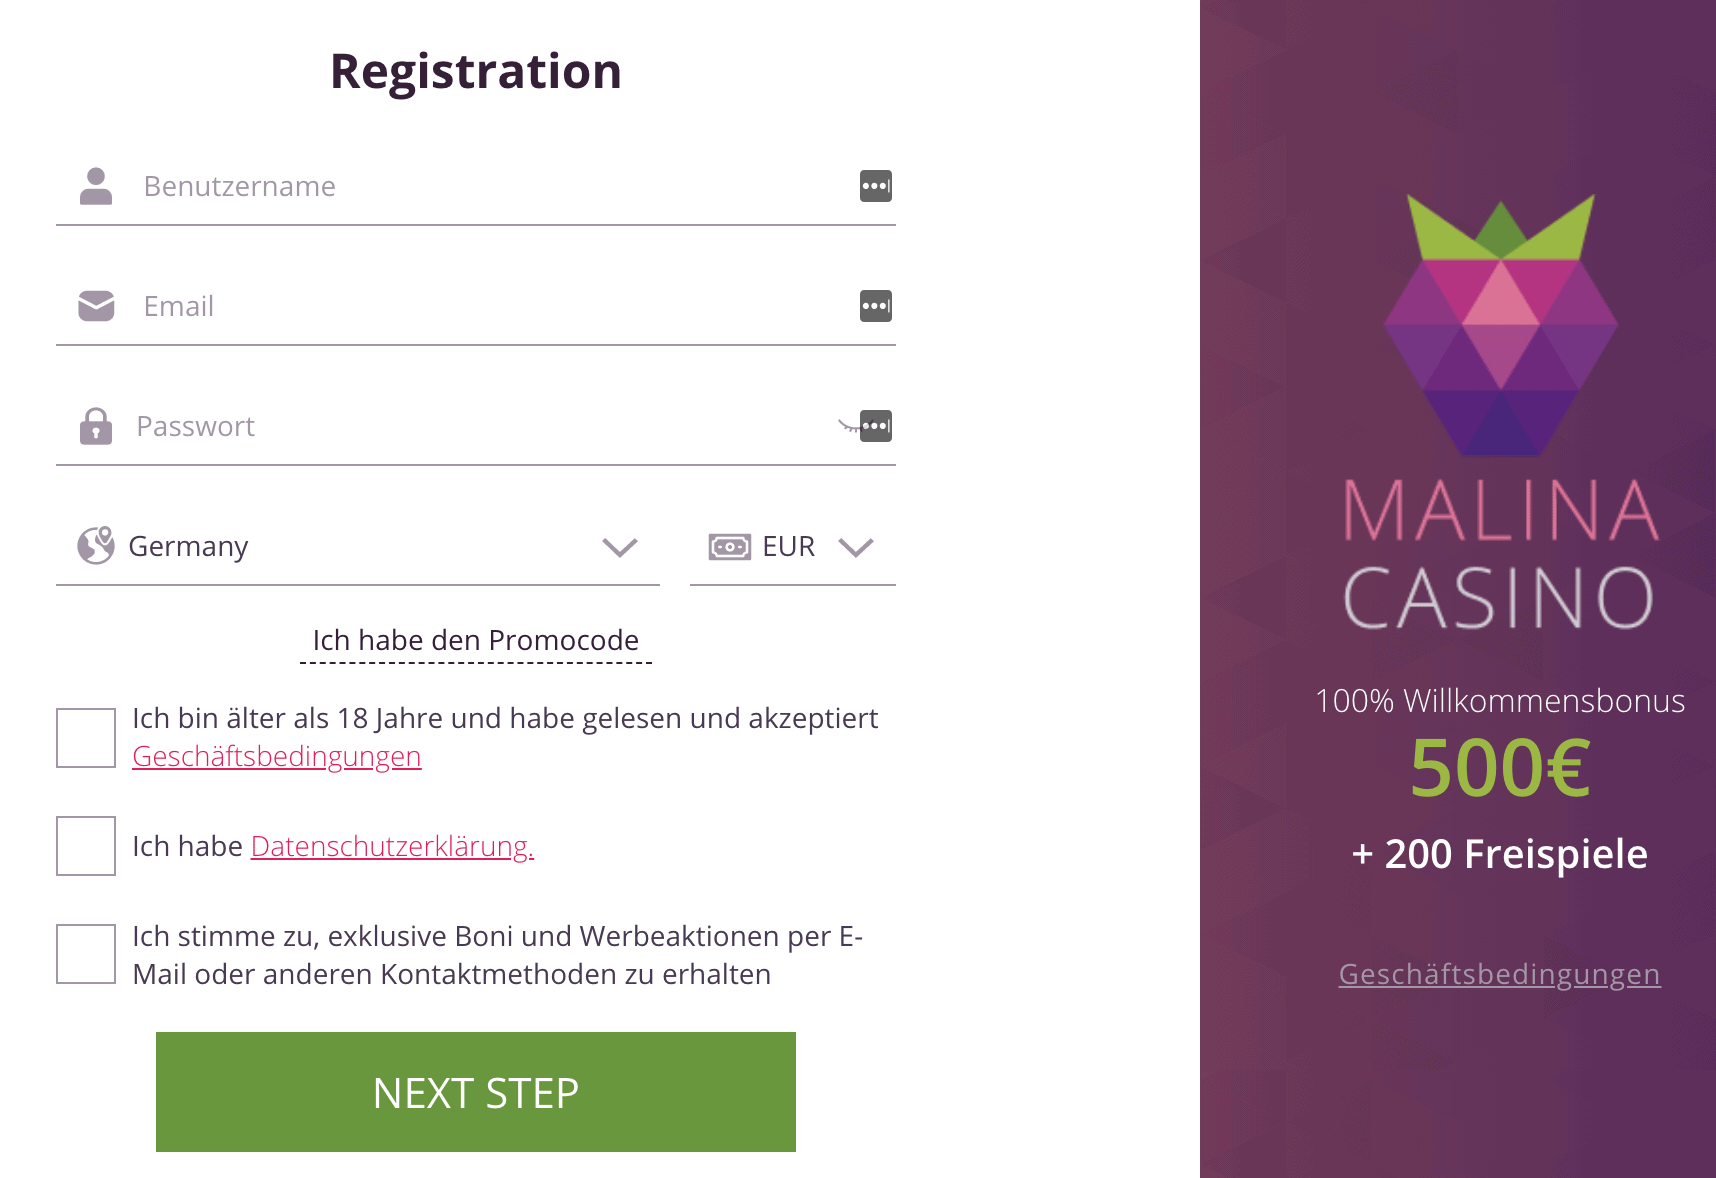
Task: Open the Datenschutzerklärung link
Action: pos(392,847)
